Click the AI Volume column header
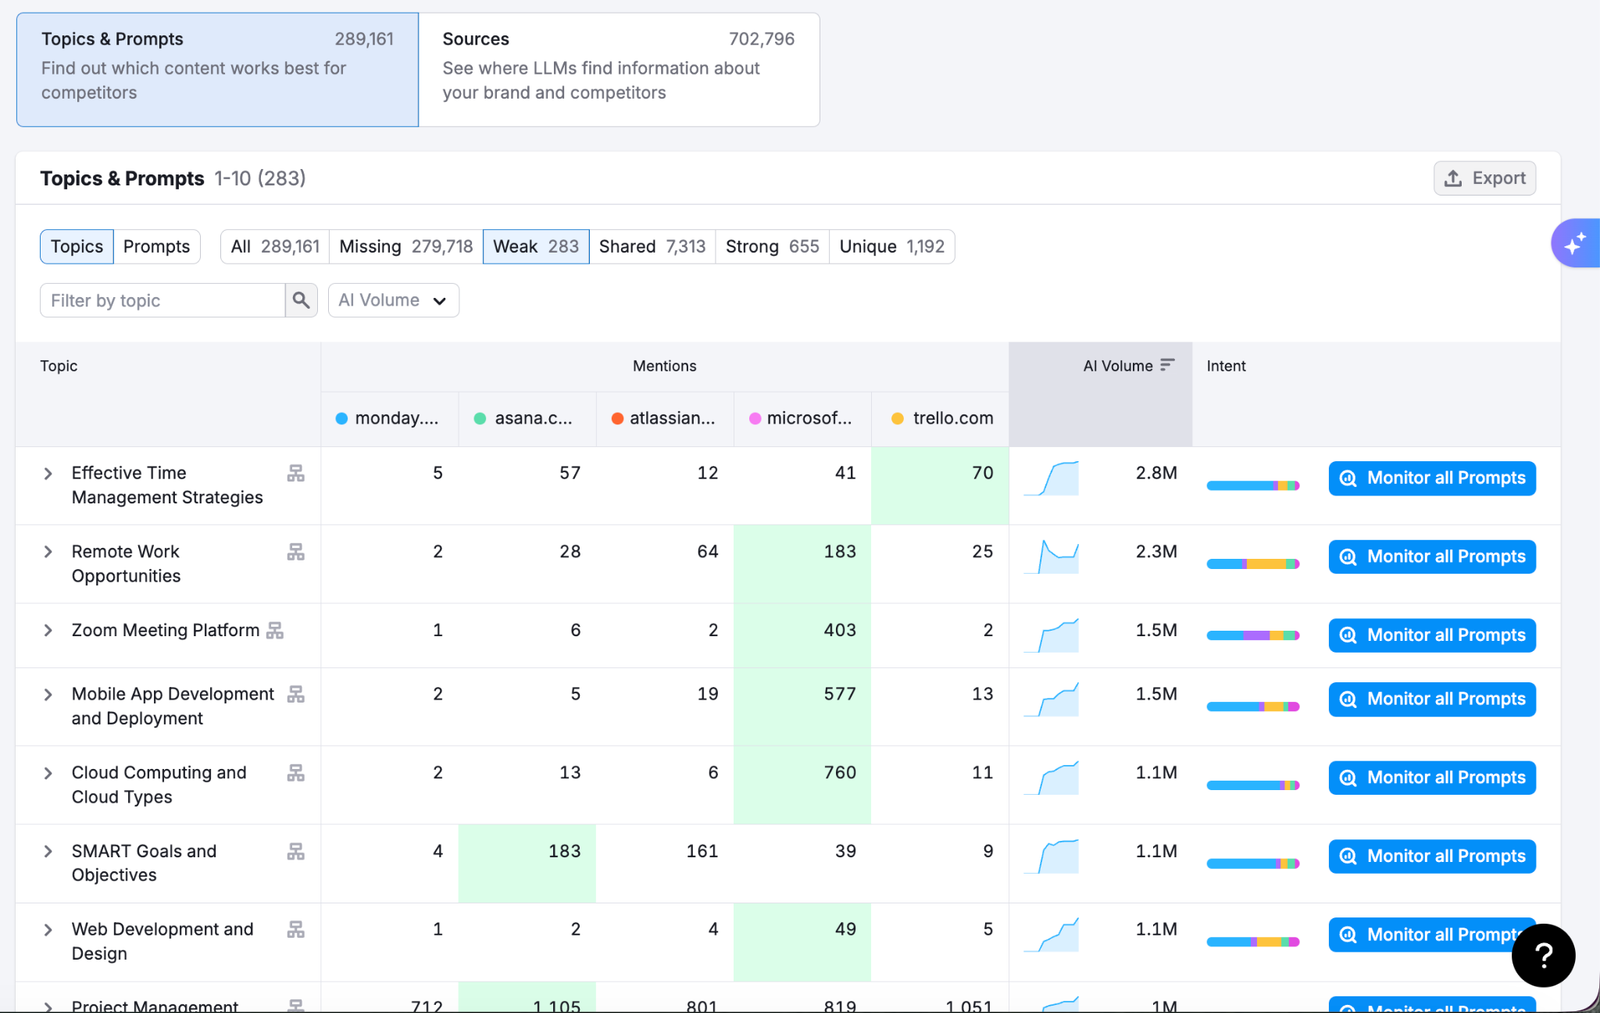This screenshot has width=1600, height=1013. (x=1100, y=394)
